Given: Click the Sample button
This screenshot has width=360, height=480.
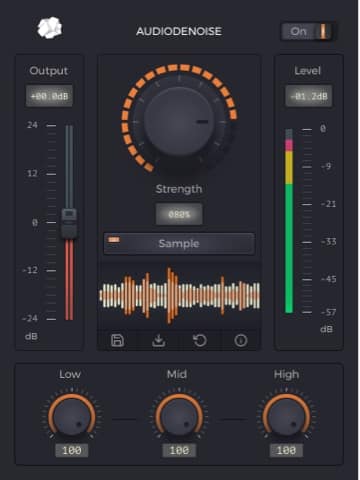Looking at the screenshot, I should coord(179,244).
